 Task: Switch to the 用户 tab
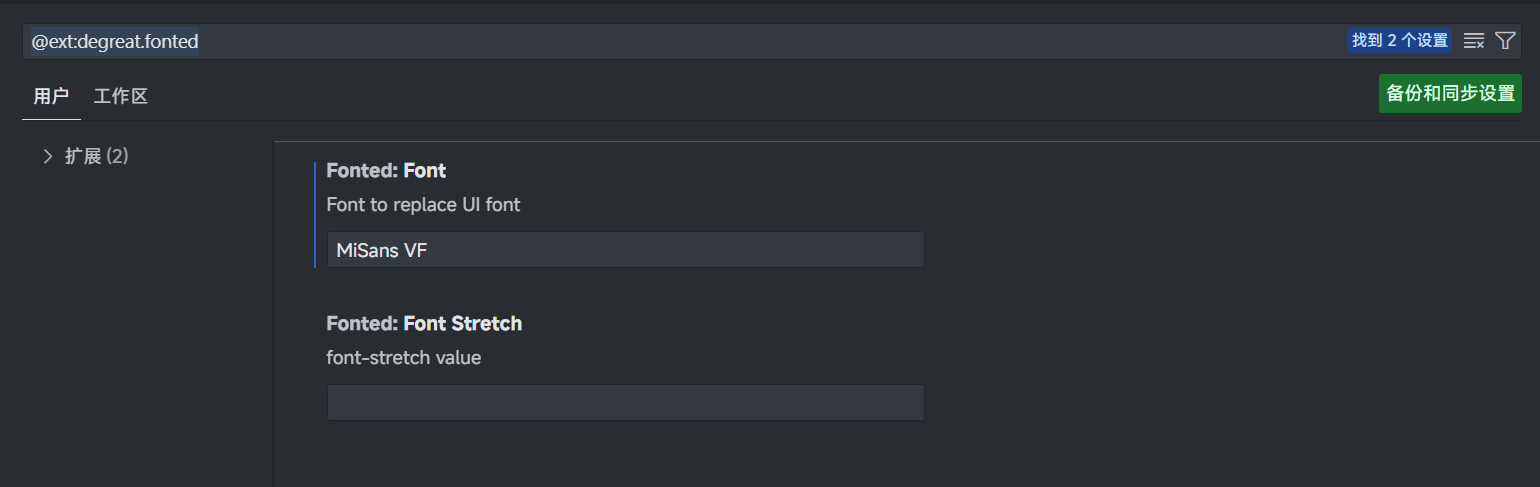point(51,97)
